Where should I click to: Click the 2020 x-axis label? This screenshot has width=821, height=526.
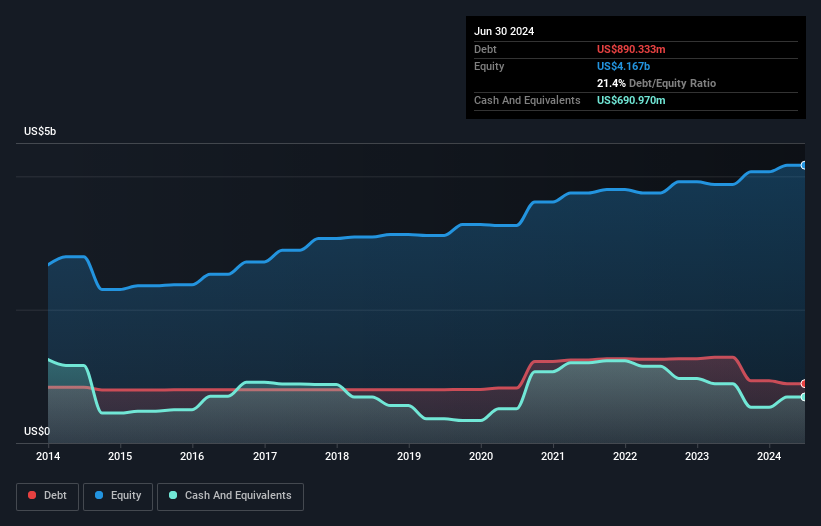[x=481, y=456]
